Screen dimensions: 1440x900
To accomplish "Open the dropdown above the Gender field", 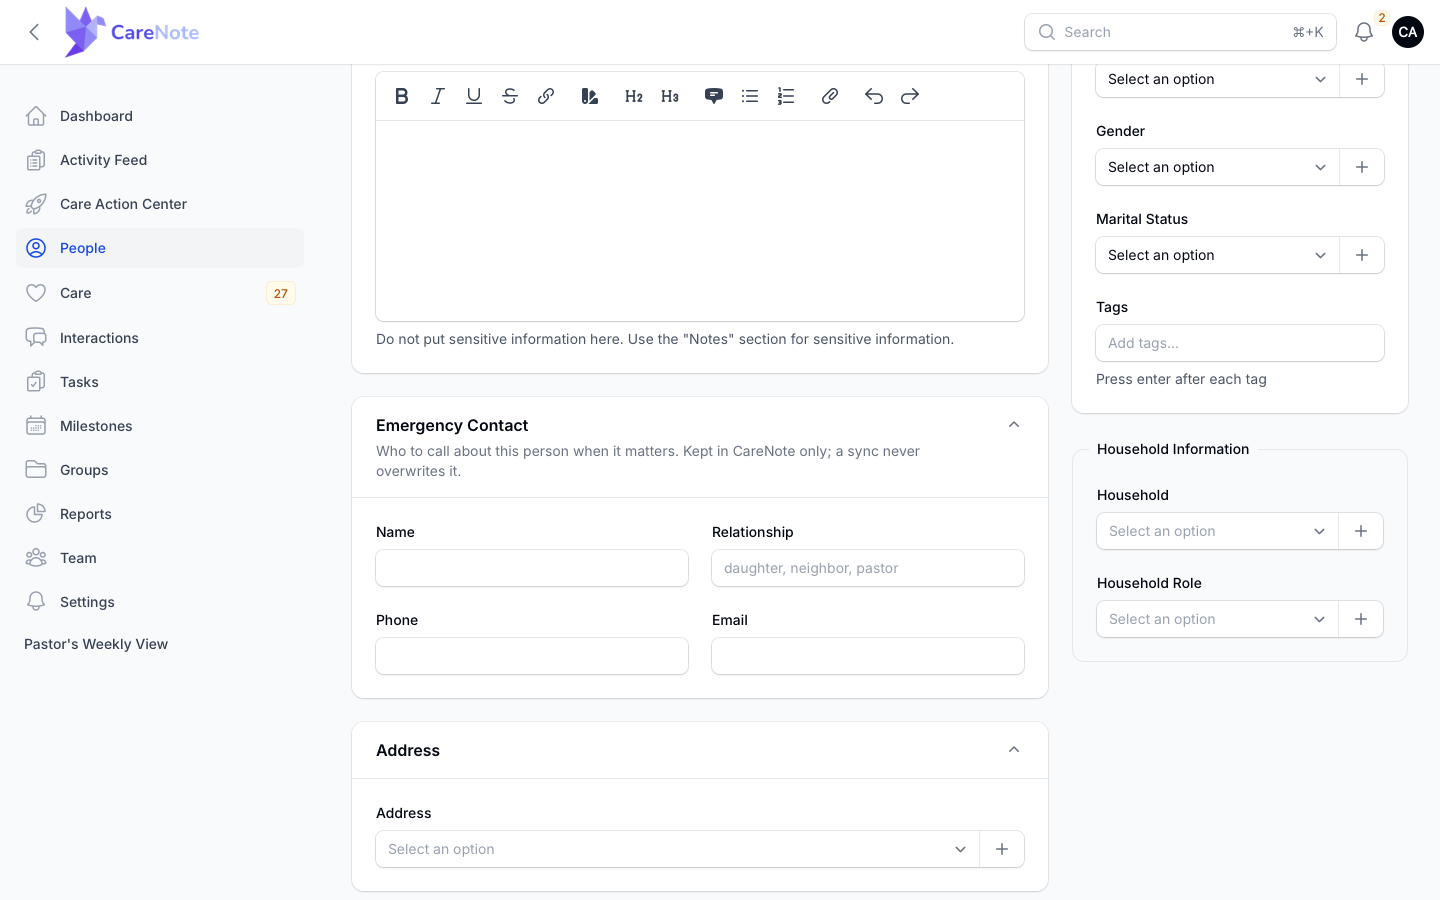I will 1217,79.
